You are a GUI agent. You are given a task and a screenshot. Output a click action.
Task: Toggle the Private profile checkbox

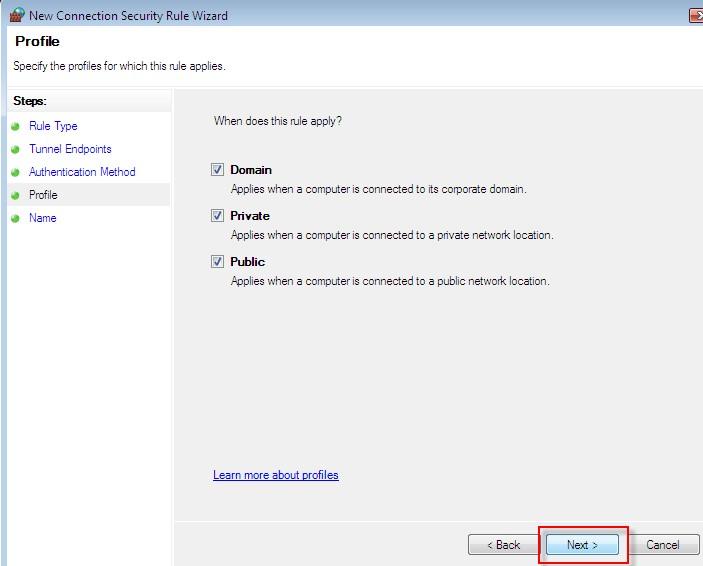pyautogui.click(x=217, y=216)
